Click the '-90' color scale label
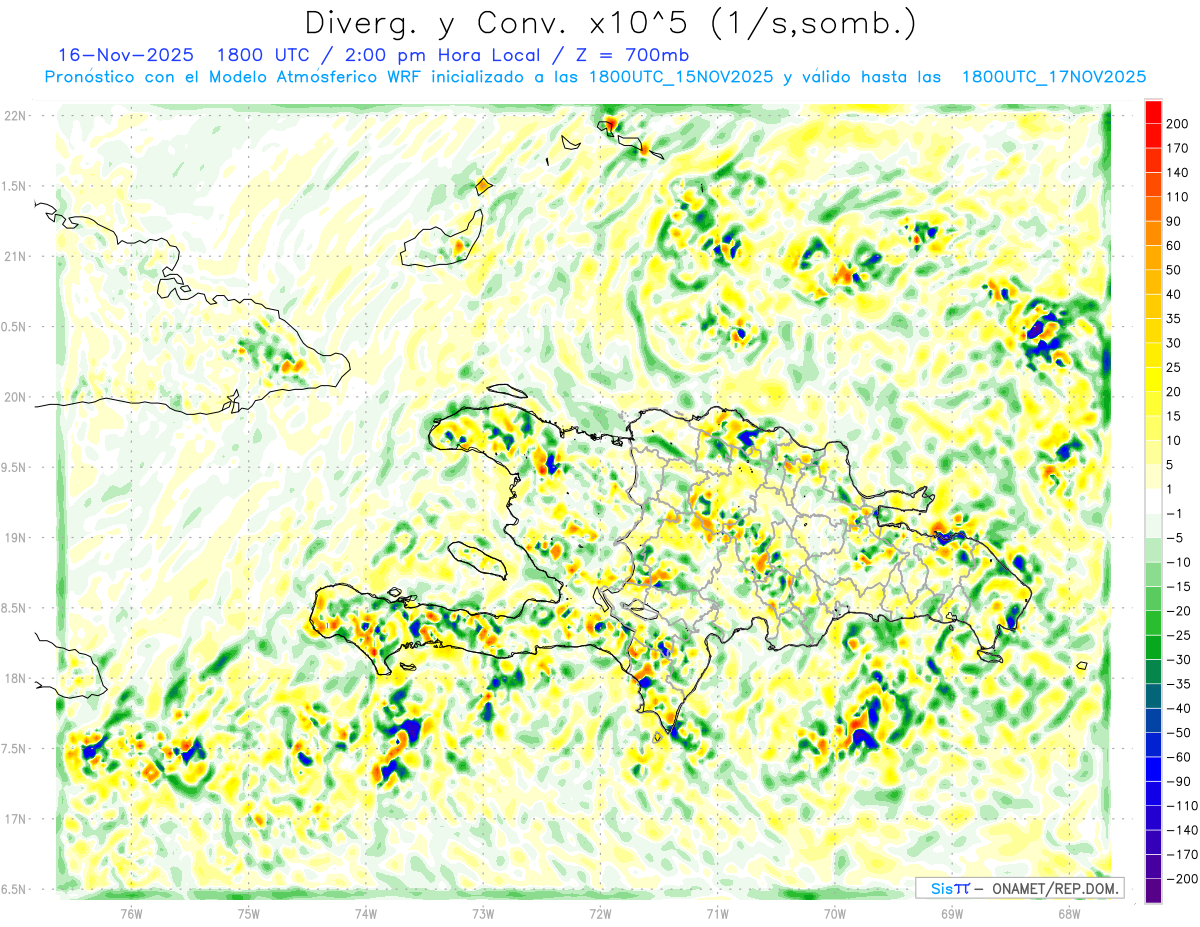Screen dimensions: 1200x927 click(1179, 781)
